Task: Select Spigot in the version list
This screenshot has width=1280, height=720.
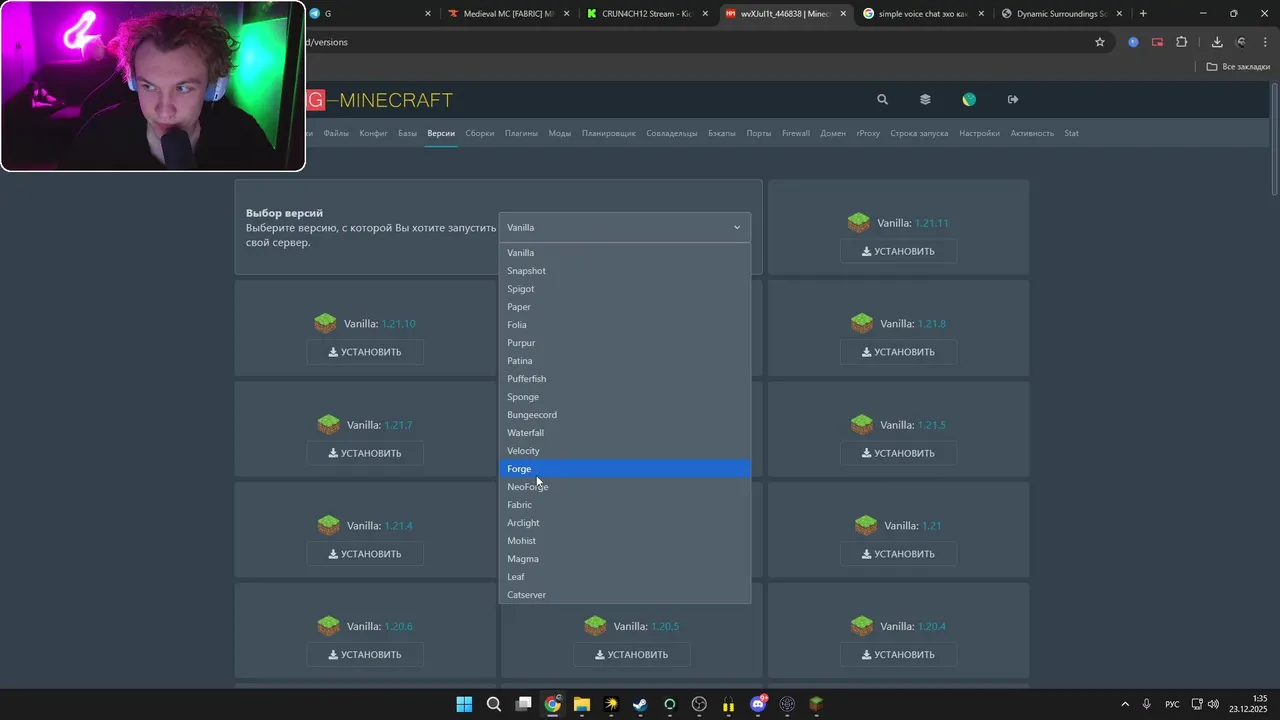Action: click(624, 289)
